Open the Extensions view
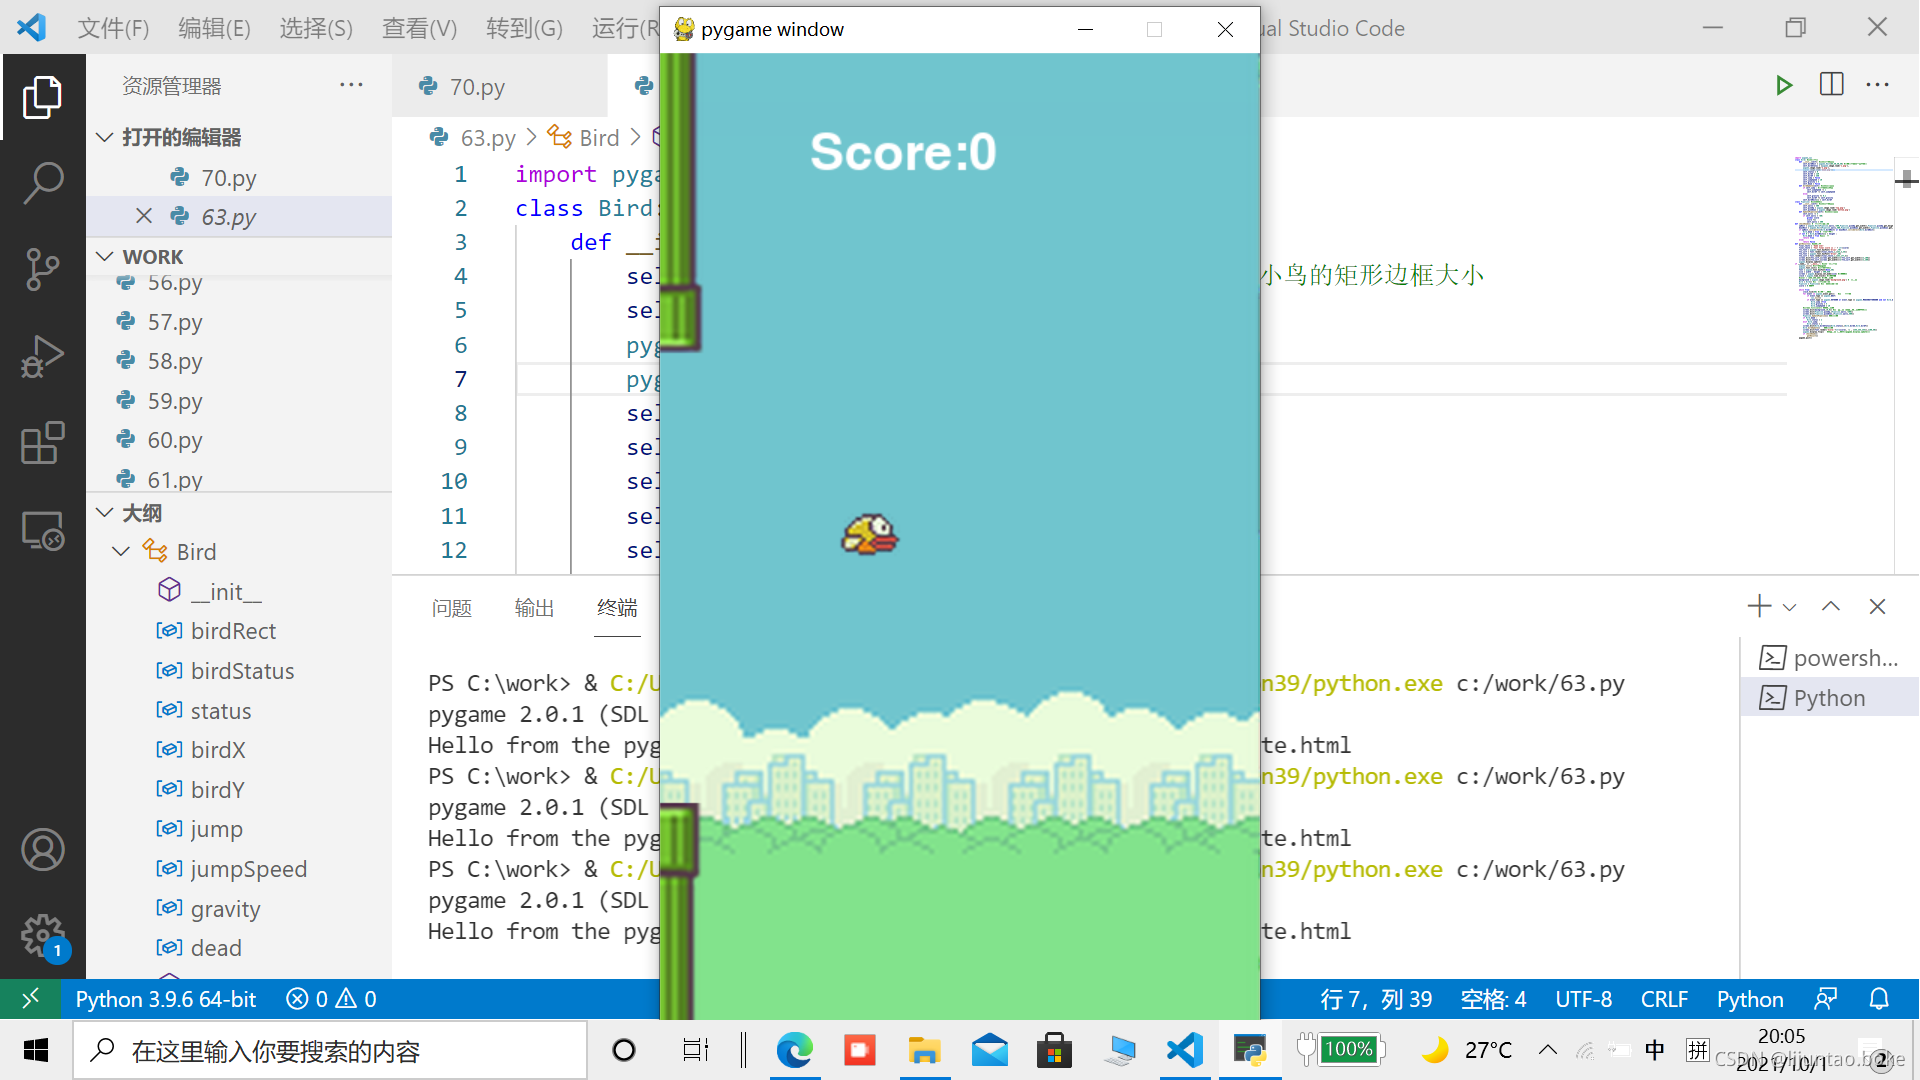The height and width of the screenshot is (1080, 1920). click(42, 442)
